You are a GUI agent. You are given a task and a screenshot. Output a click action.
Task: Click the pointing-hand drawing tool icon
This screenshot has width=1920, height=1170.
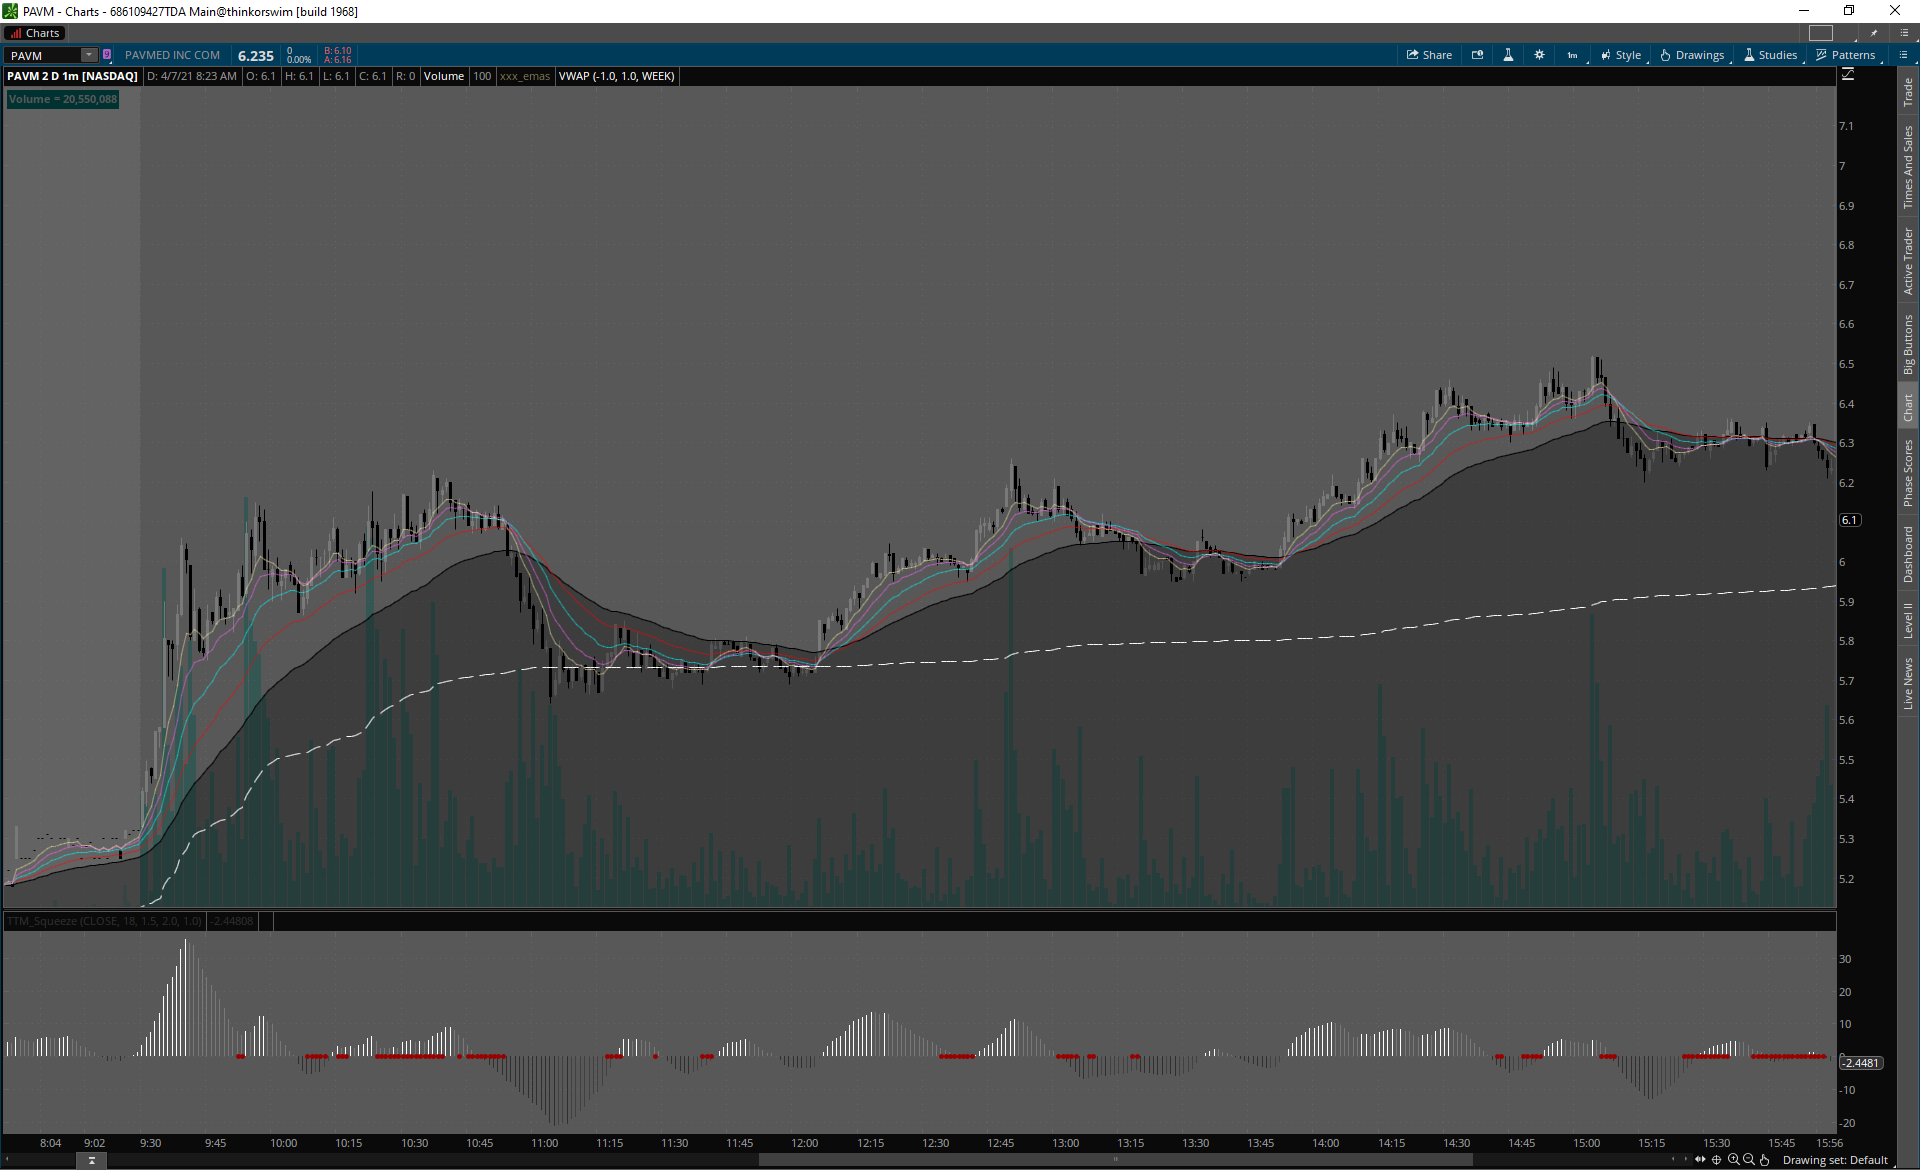pyautogui.click(x=1764, y=1160)
